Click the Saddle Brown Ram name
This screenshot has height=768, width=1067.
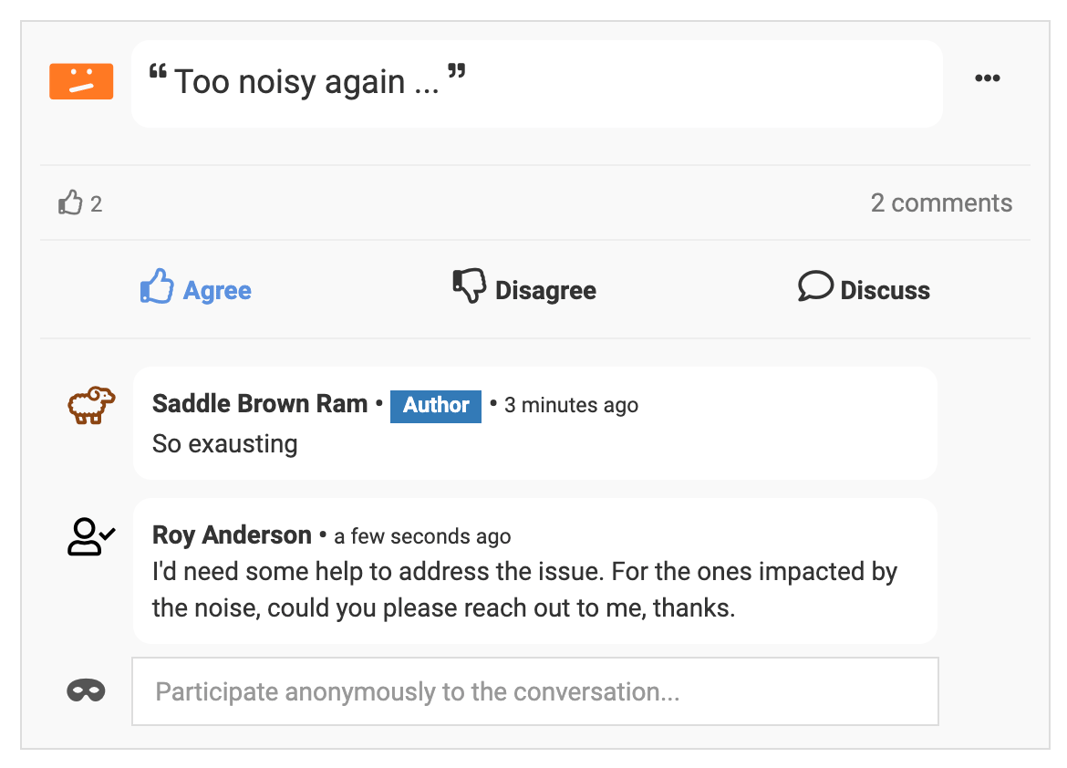coord(259,403)
